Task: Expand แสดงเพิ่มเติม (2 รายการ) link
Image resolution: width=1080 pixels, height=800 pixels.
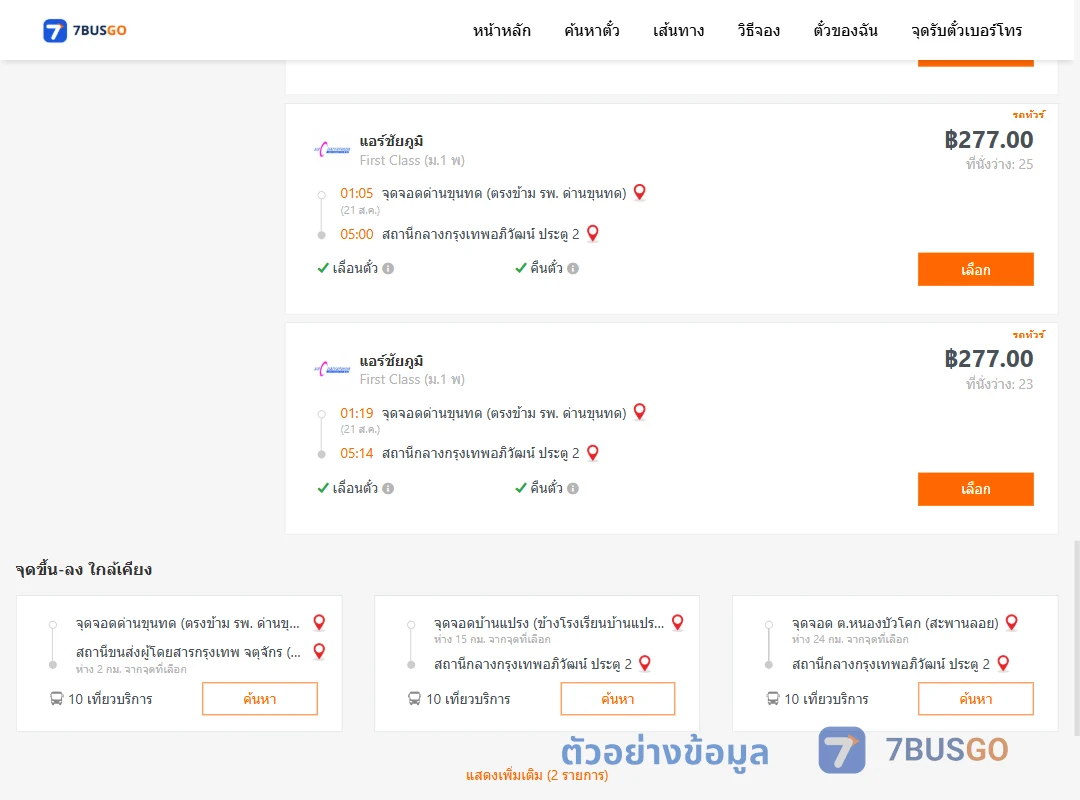Action: [x=537, y=775]
